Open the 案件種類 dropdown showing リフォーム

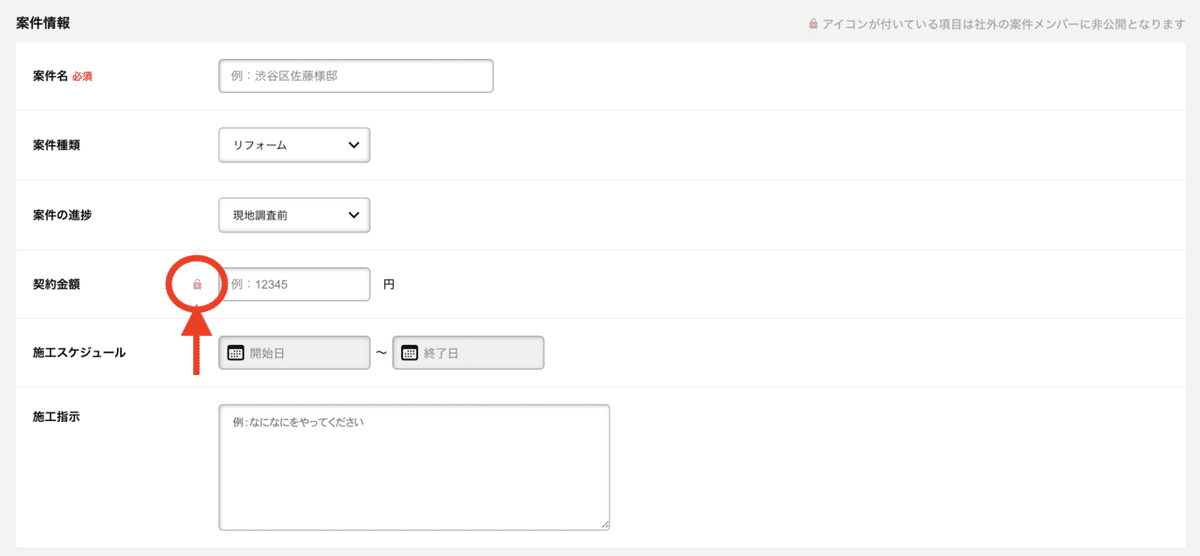pyautogui.click(x=294, y=145)
